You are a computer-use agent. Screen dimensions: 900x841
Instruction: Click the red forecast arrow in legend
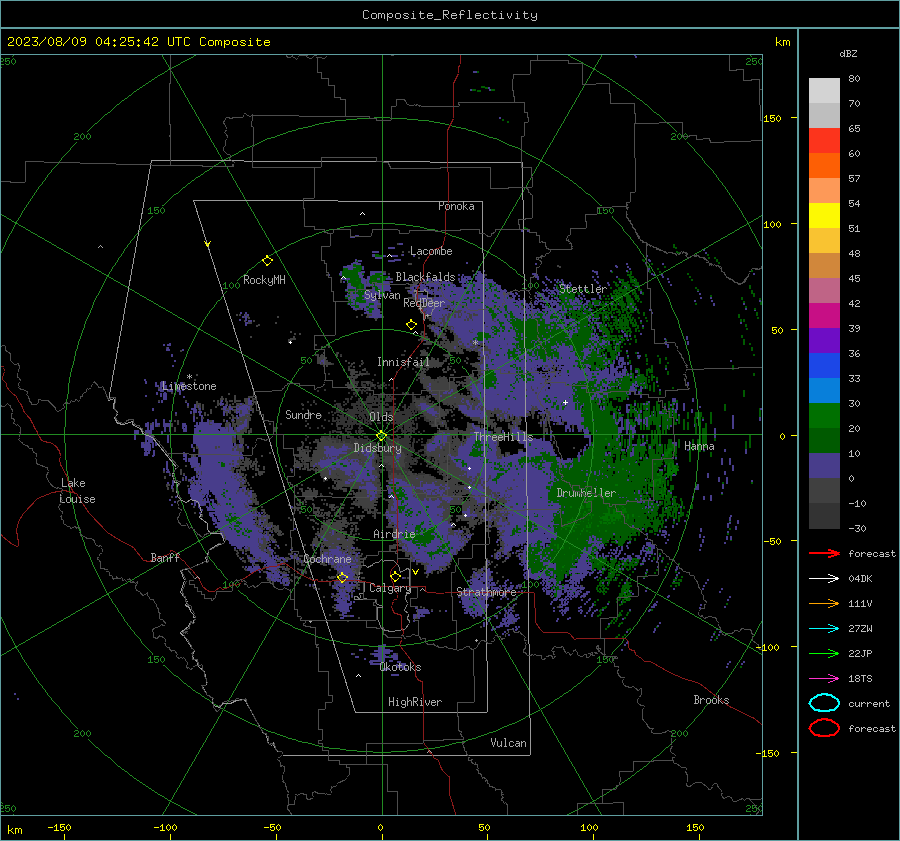(x=824, y=553)
